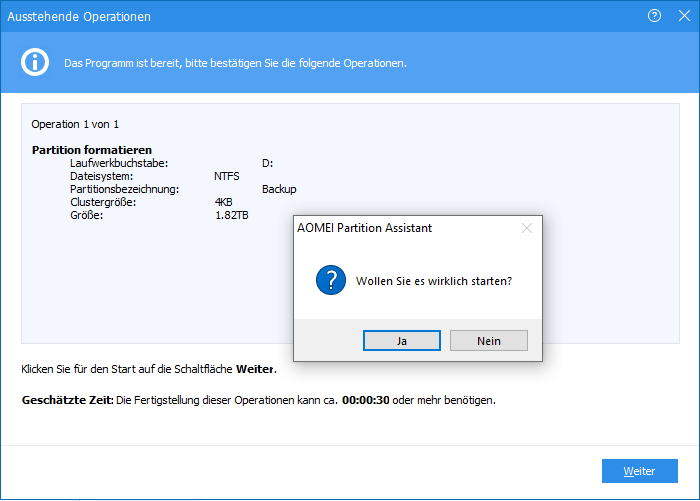The image size is (700, 501).
Task: Decline with the Nein button
Action: (x=488, y=341)
